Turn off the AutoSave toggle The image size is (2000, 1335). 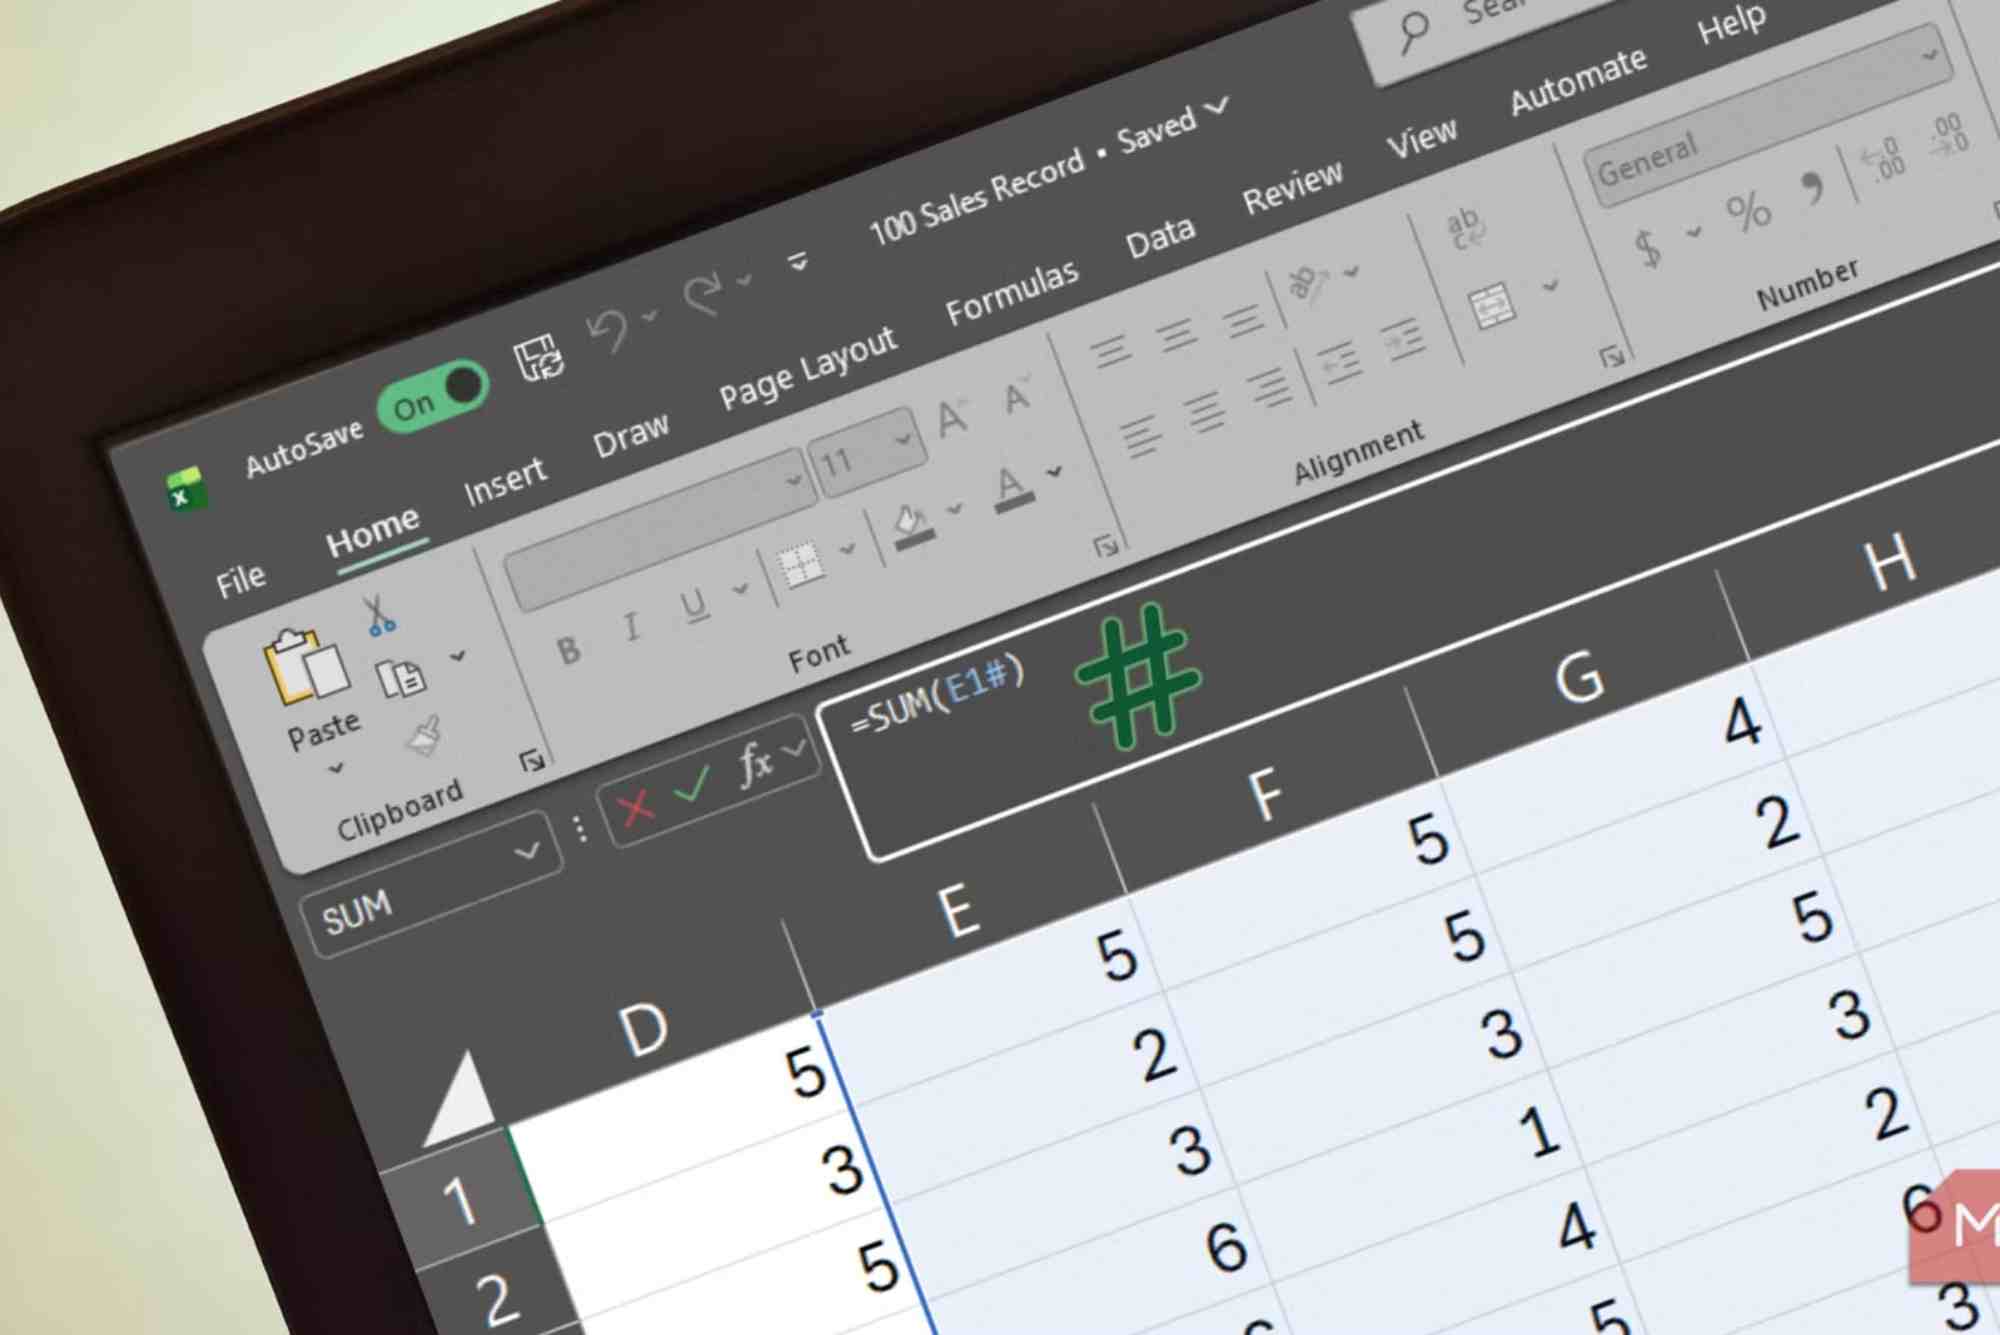433,396
